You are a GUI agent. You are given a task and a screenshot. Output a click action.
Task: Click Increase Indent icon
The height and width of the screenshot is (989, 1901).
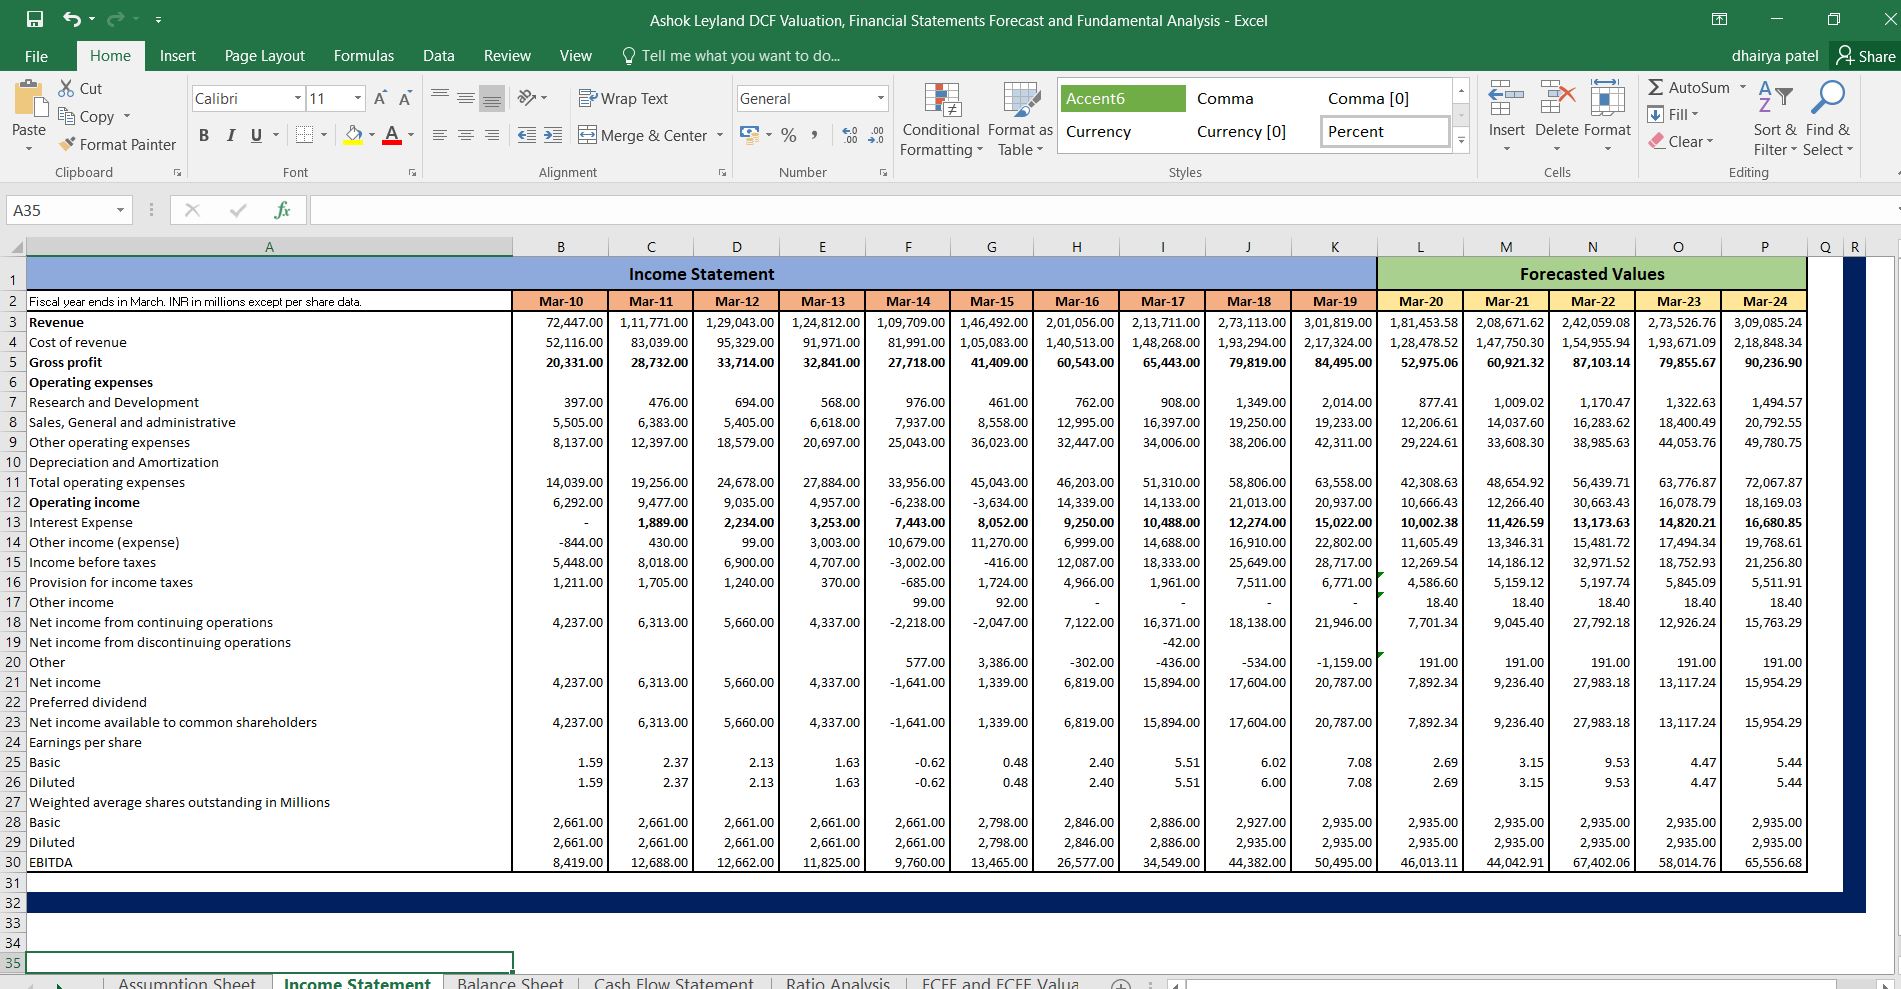553,135
